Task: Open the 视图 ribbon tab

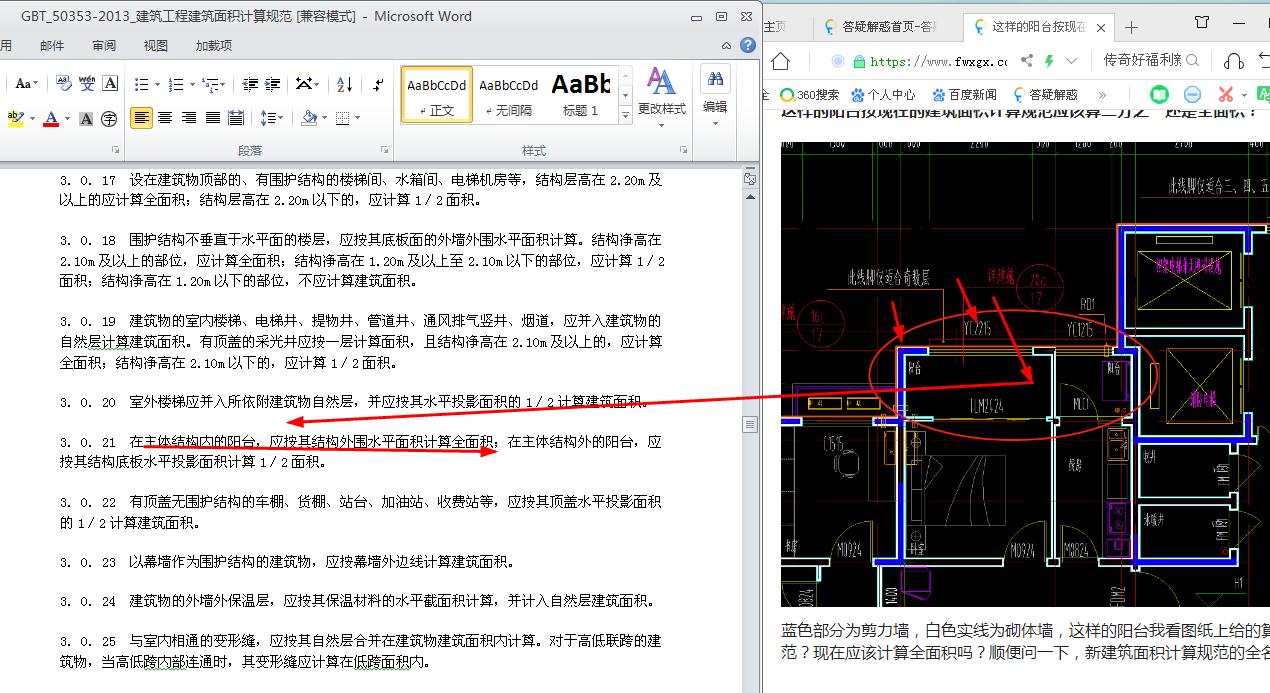Action: (x=156, y=45)
